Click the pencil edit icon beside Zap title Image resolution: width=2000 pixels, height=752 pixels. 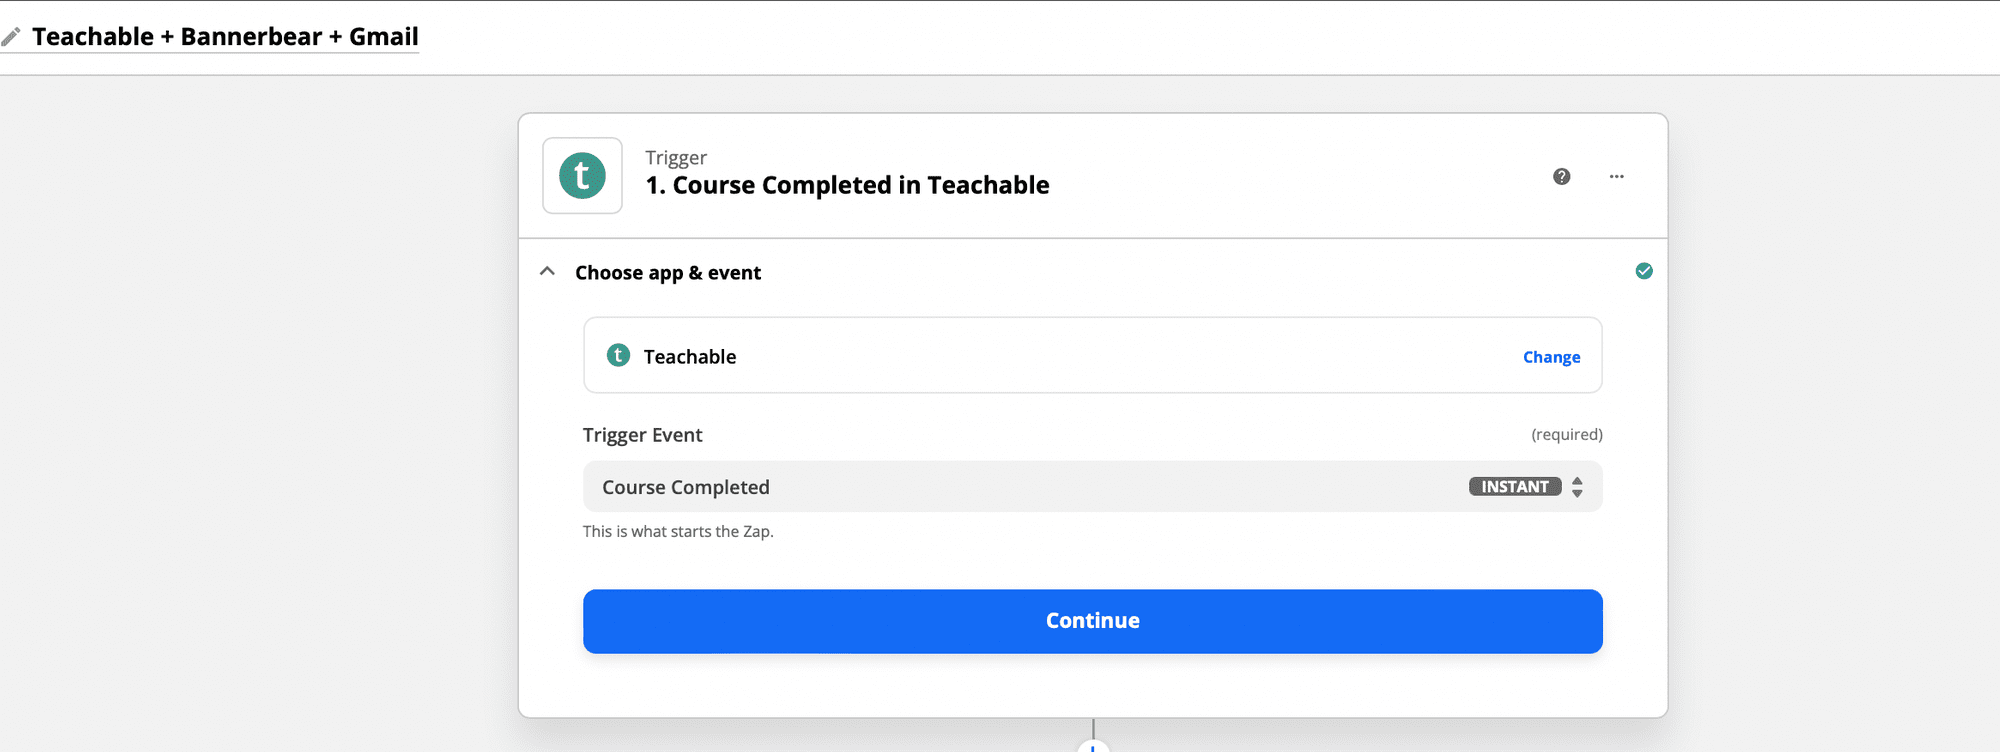(11, 38)
